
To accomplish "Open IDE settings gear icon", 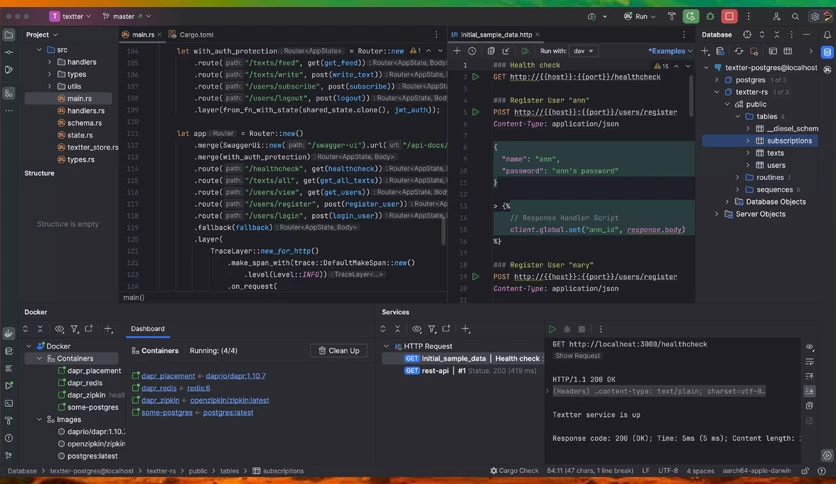I will [x=815, y=17].
